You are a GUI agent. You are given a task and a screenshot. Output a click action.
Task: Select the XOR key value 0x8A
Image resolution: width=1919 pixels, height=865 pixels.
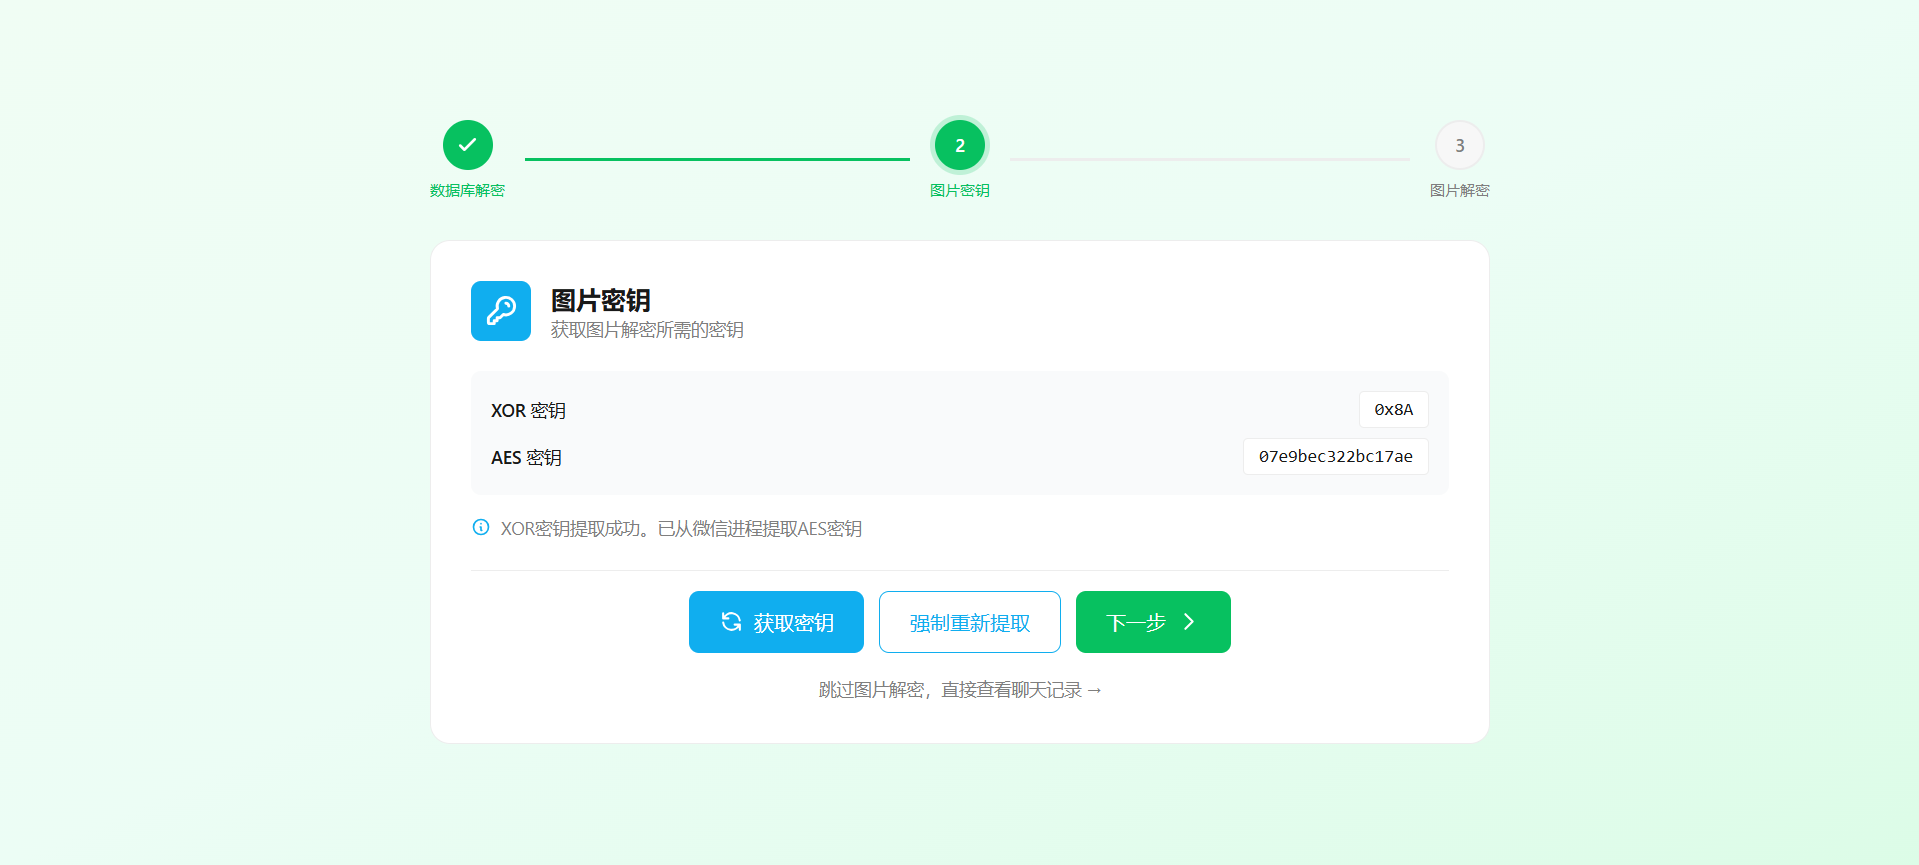[x=1393, y=410]
